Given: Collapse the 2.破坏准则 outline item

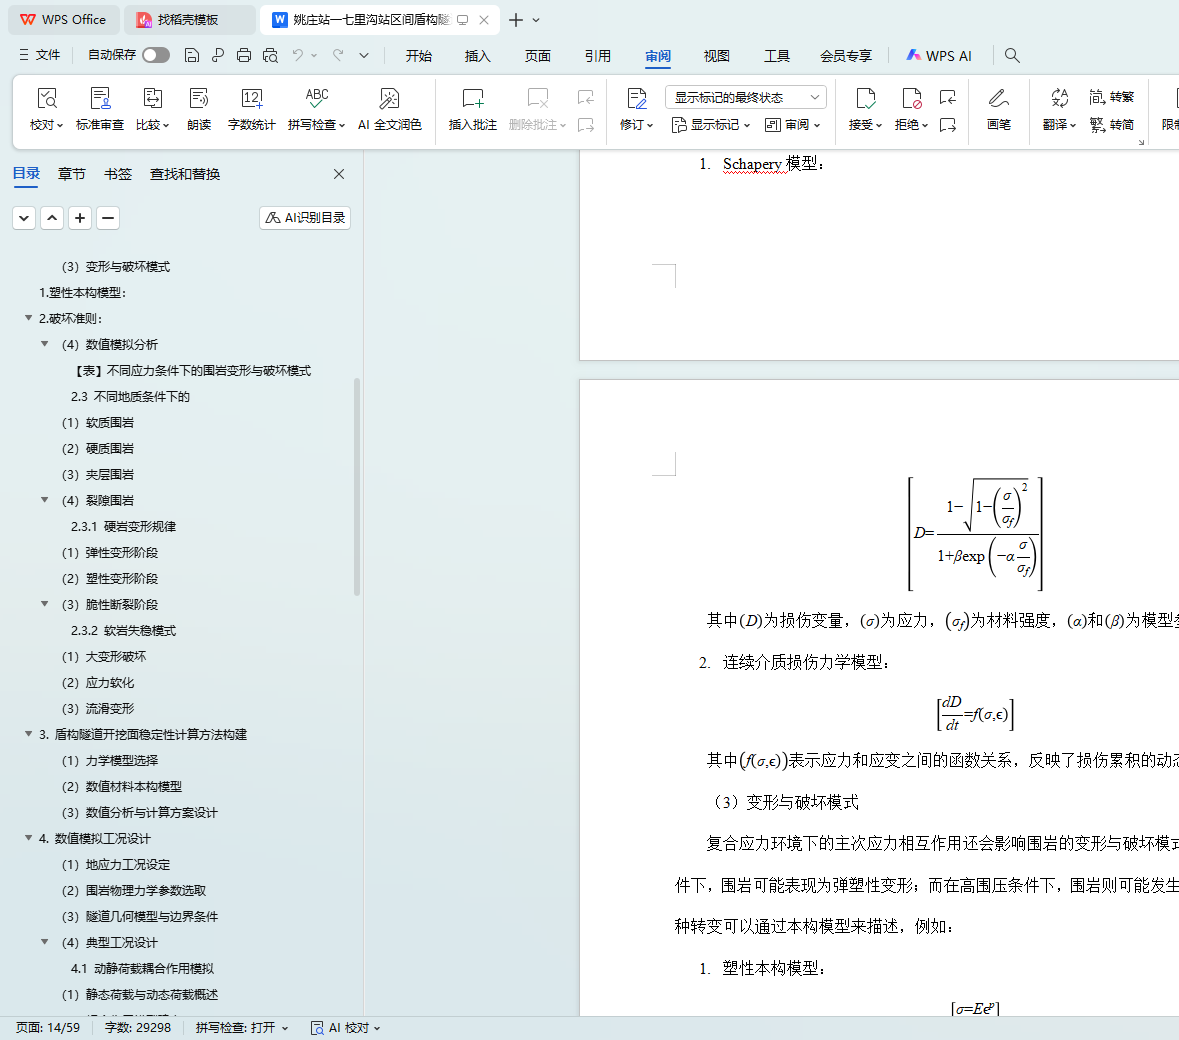Looking at the screenshot, I should click(28, 318).
